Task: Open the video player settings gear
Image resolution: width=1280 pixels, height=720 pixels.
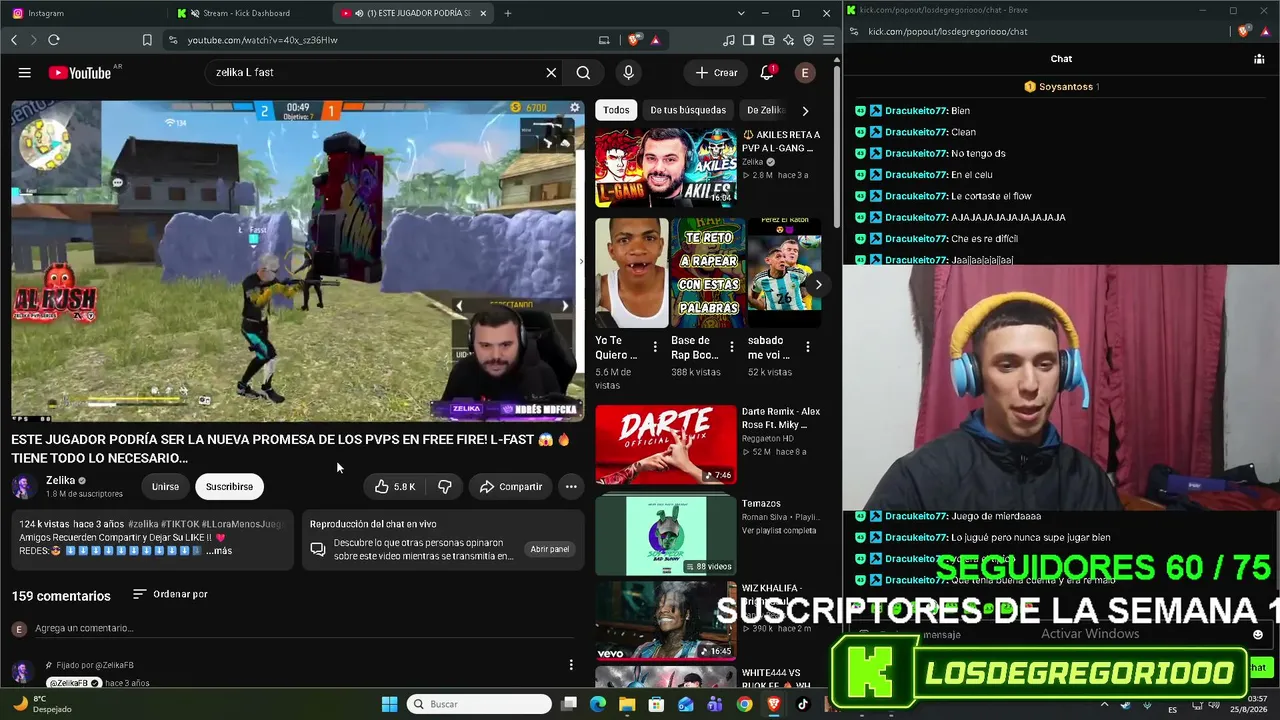Action: point(574,108)
